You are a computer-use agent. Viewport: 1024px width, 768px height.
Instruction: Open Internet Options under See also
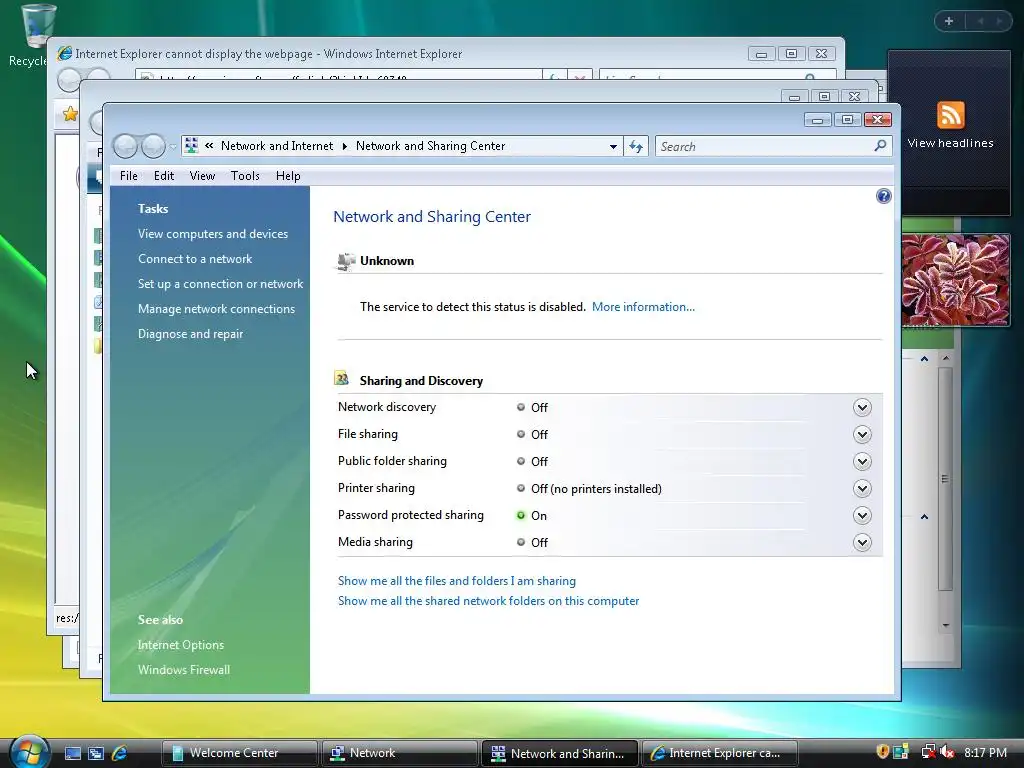click(x=180, y=645)
